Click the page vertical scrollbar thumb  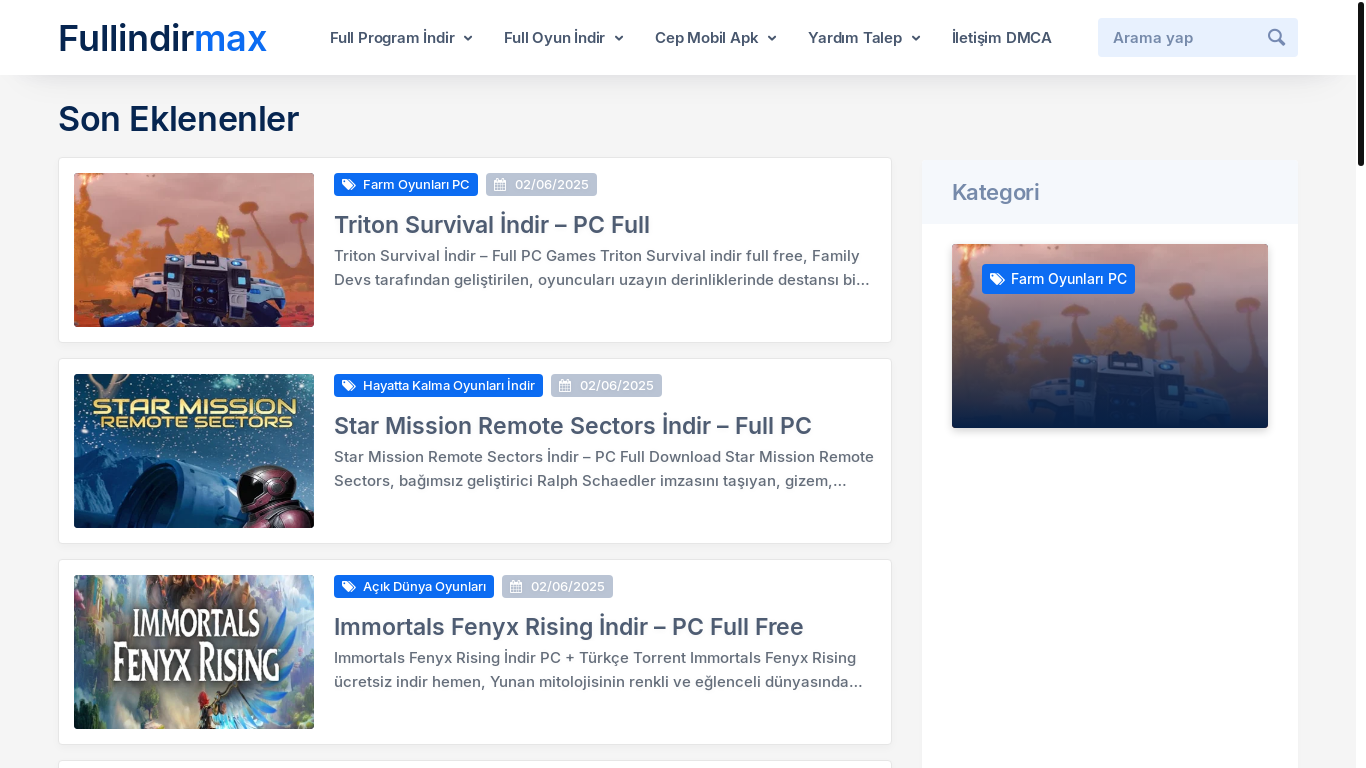coord(1361,84)
